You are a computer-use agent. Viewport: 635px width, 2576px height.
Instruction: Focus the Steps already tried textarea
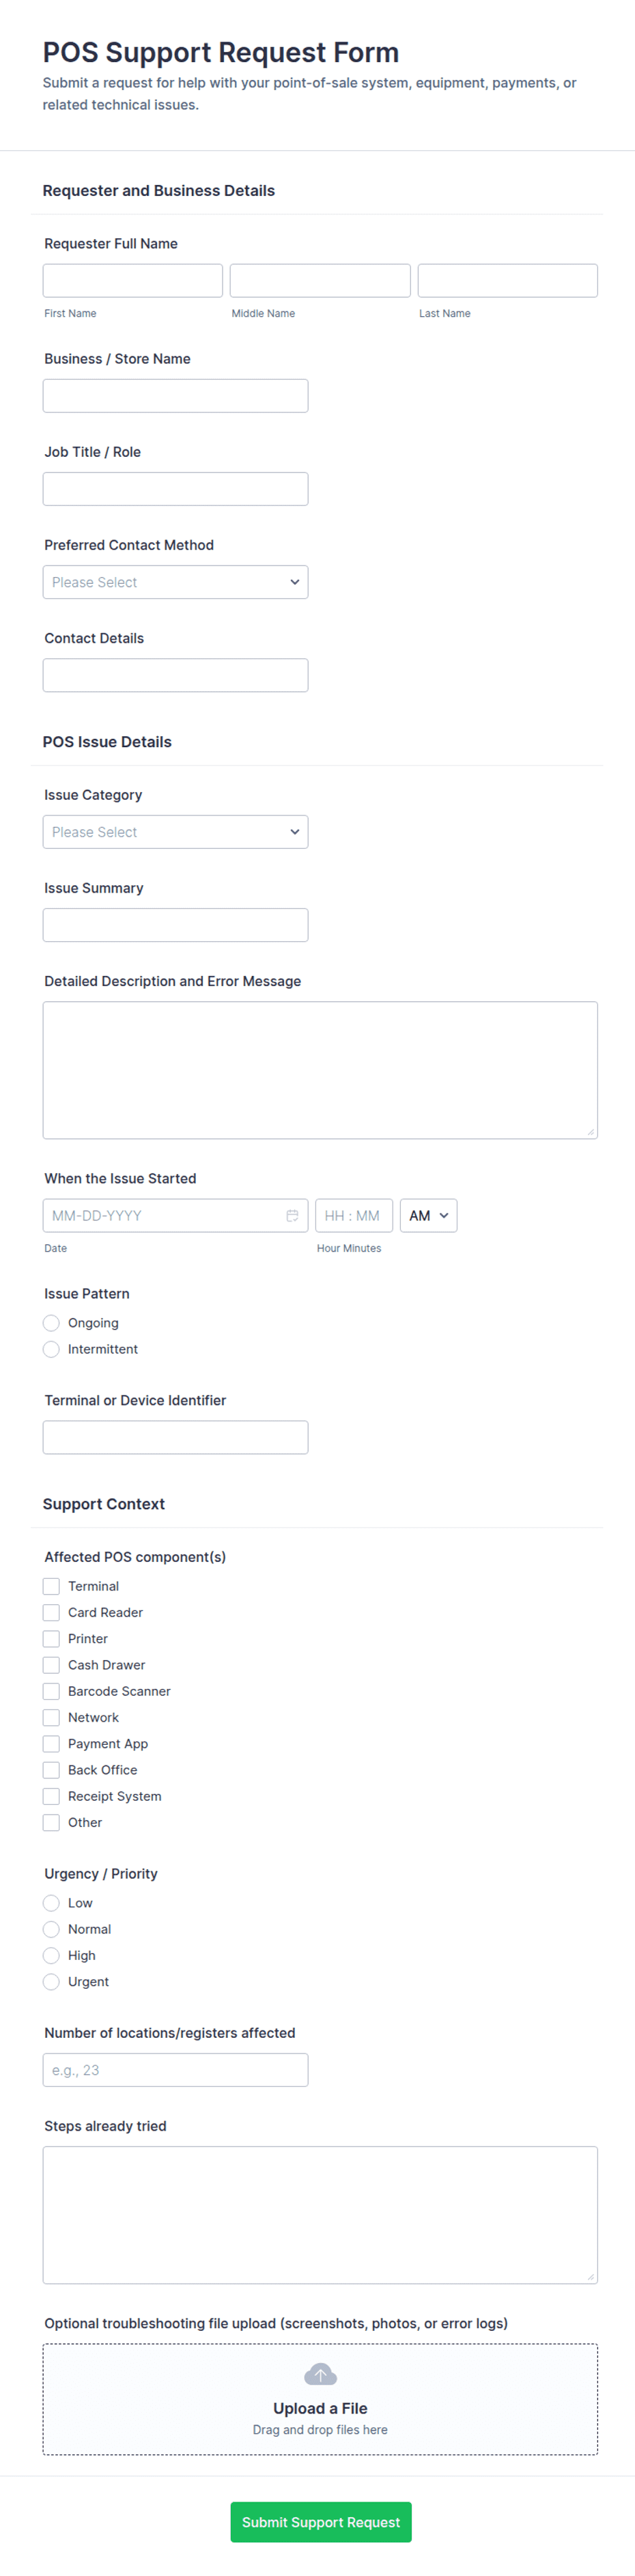pyautogui.click(x=320, y=2215)
